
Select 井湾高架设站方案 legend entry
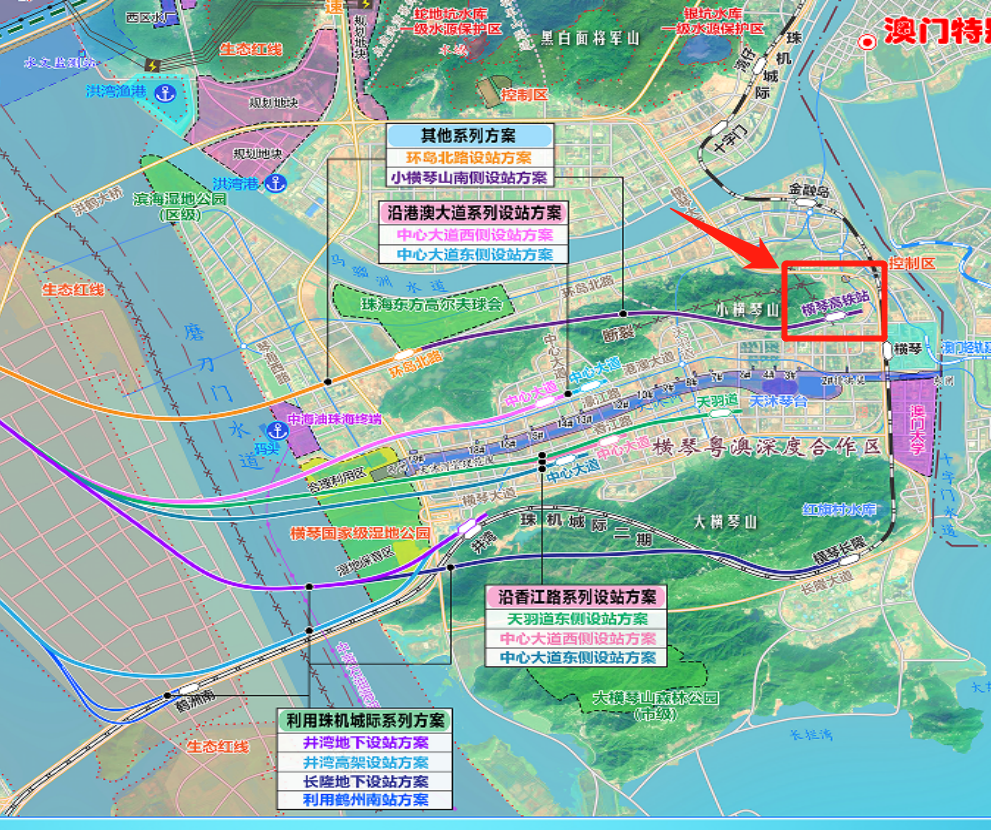tap(366, 762)
